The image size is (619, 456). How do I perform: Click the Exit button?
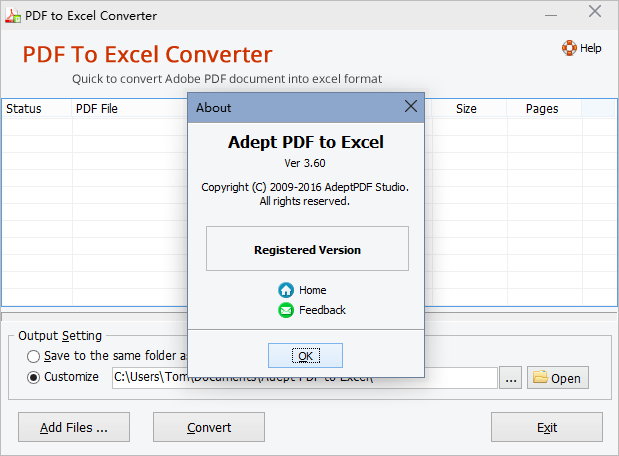pyautogui.click(x=547, y=427)
